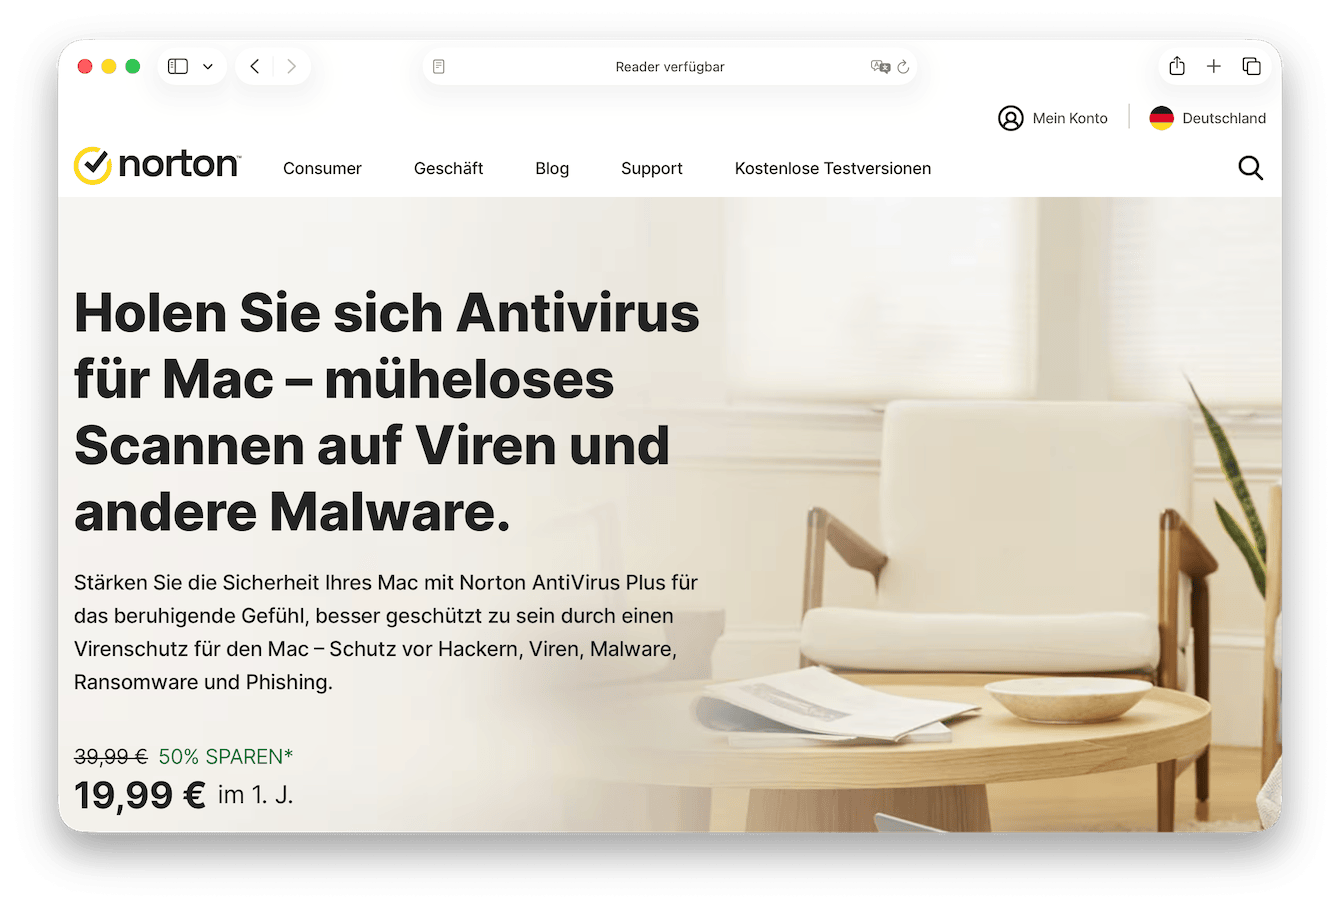Open the Consumer menu

(x=322, y=168)
